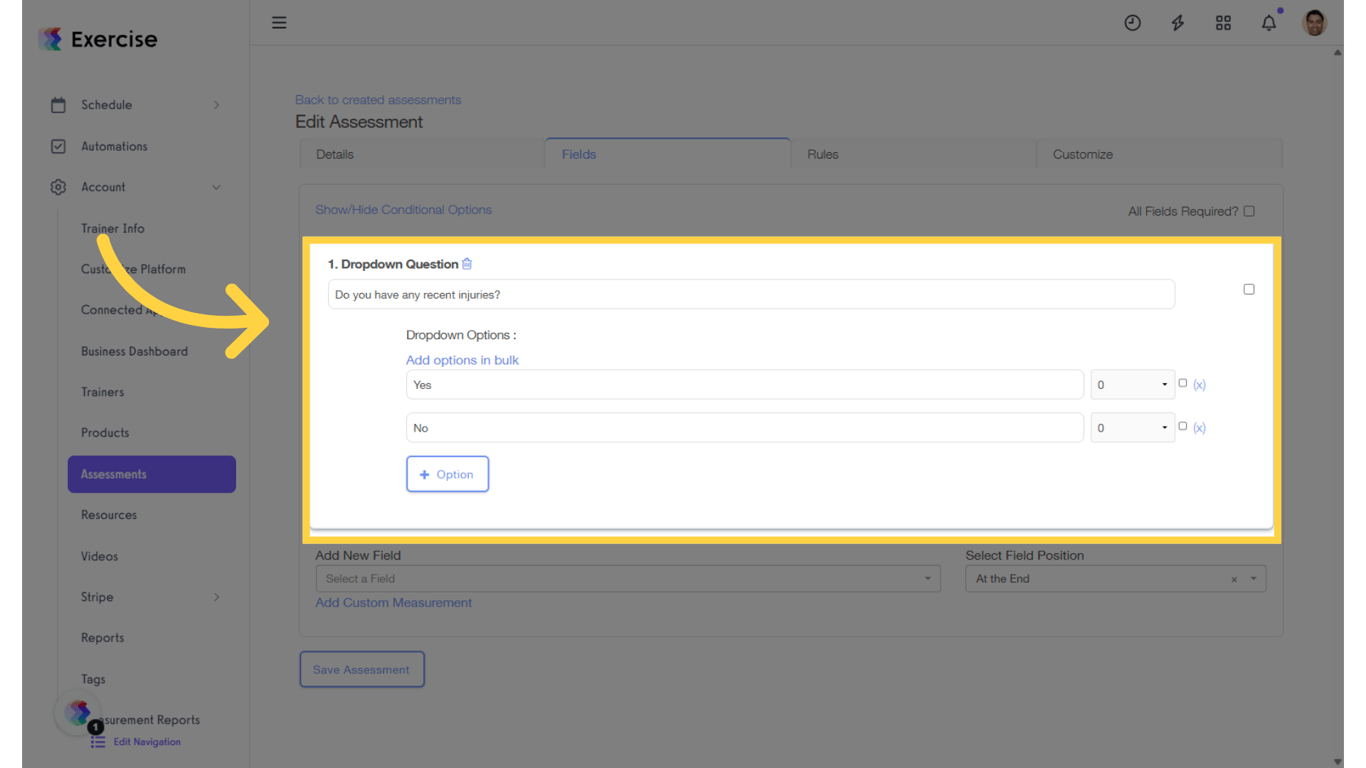This screenshot has width=1366, height=768.
Task: Open the apps grid icon in top bar
Action: point(1223,22)
